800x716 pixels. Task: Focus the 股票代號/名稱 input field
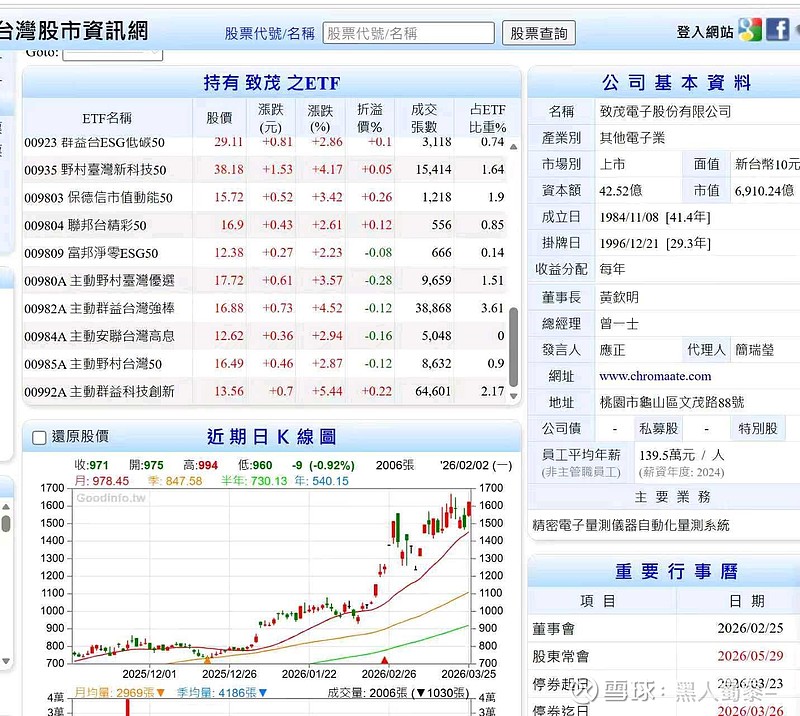point(408,33)
